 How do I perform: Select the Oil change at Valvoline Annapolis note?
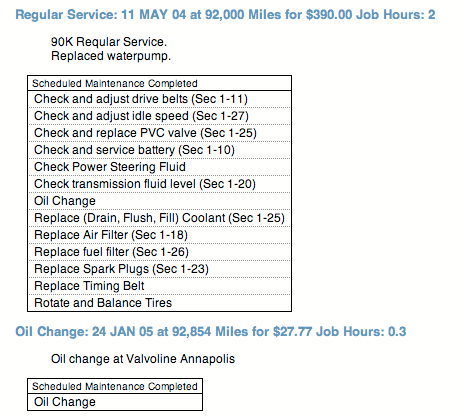click(x=143, y=359)
